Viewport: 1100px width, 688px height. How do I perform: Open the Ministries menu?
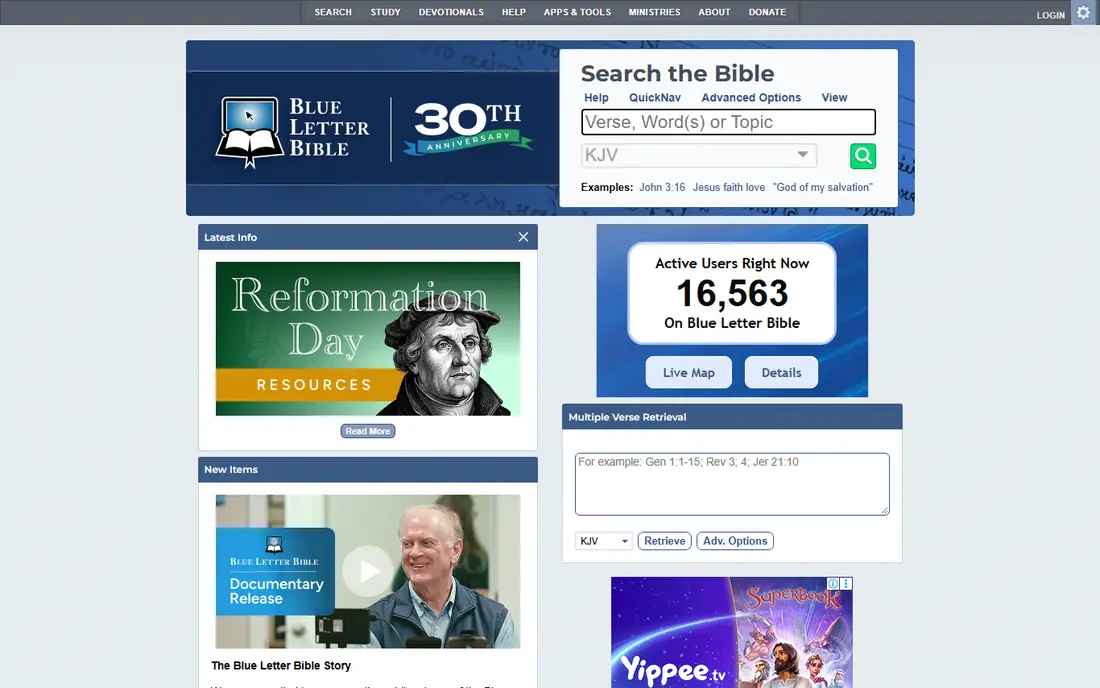[655, 13]
